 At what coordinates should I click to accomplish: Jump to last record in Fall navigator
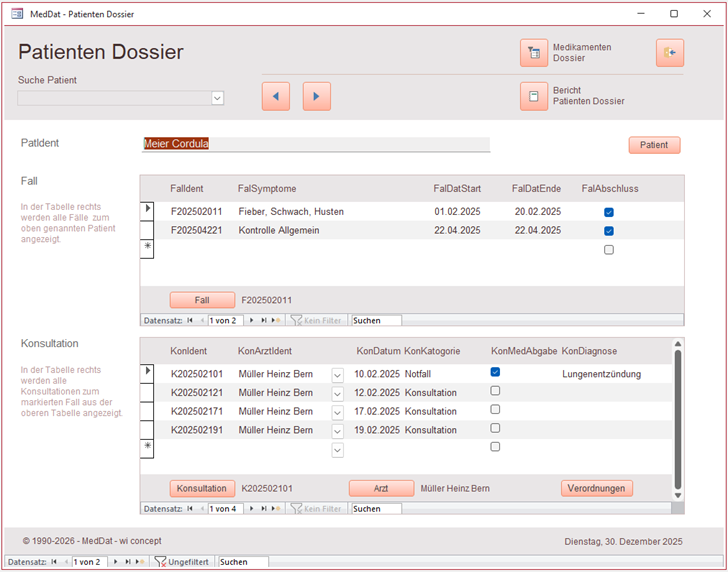pyautogui.click(x=263, y=320)
